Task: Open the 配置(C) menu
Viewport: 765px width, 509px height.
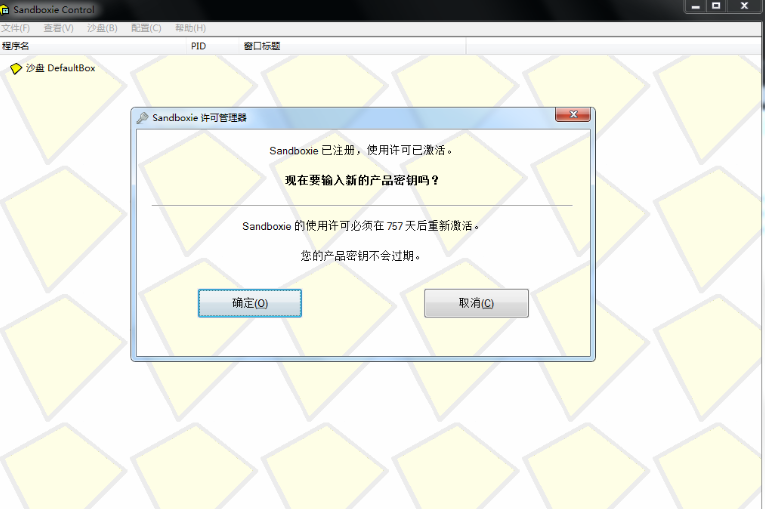Action: 146,28
